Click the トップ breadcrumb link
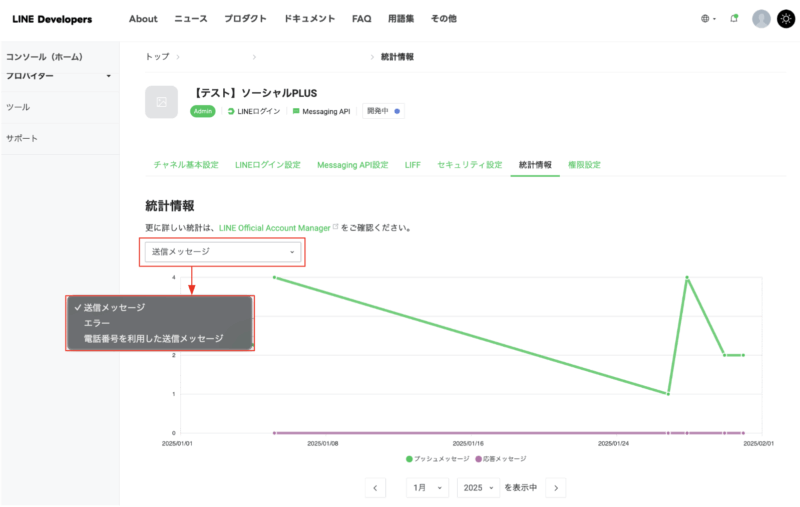This screenshot has height=507, width=800. point(157,57)
